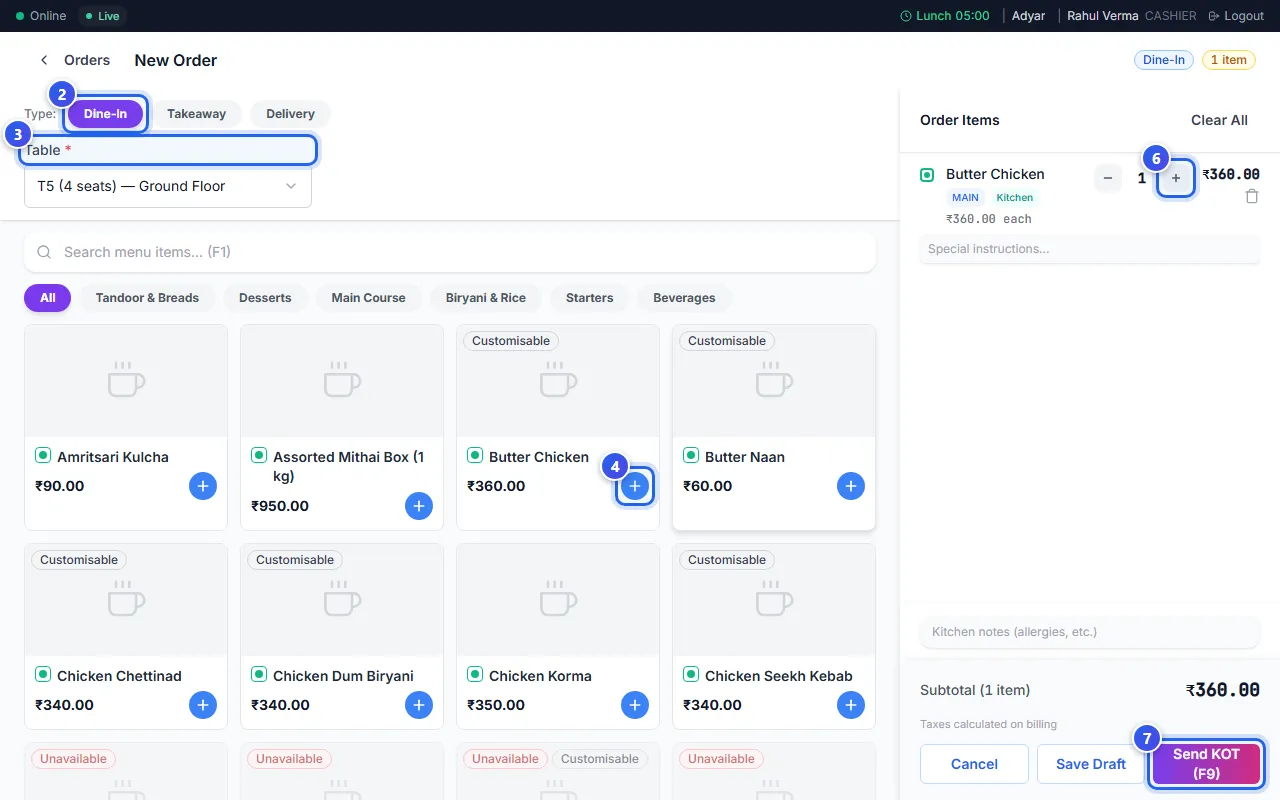Click the Lunch 05:00 clock indicator

(x=945, y=16)
